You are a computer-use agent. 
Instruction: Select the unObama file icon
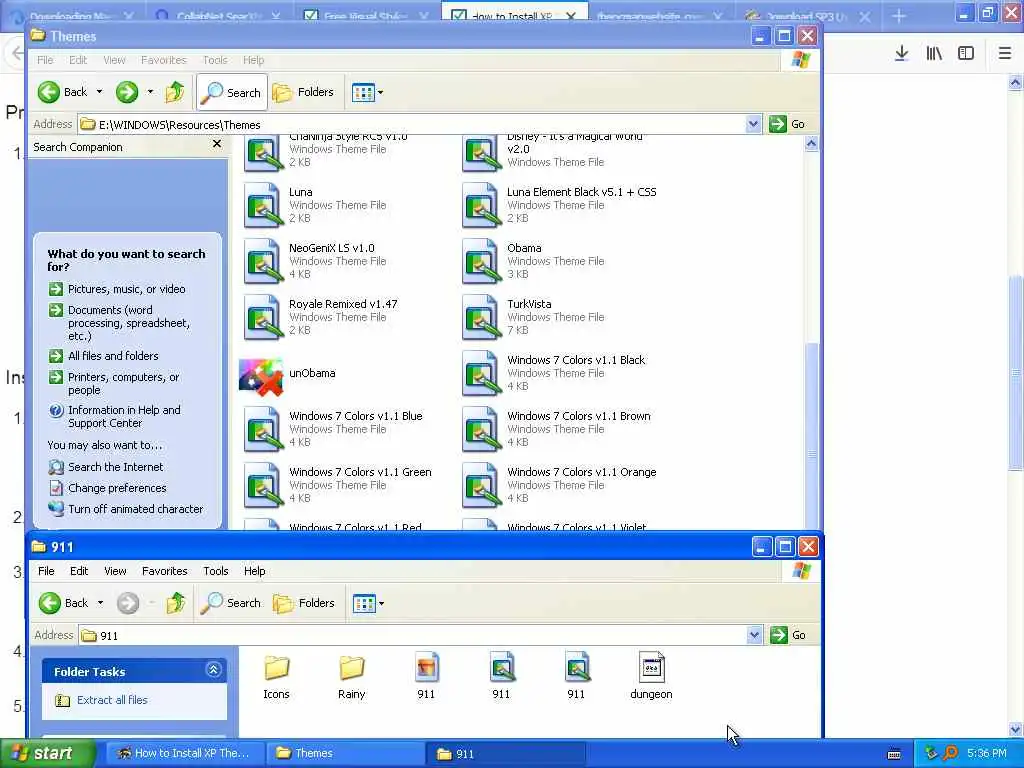(261, 377)
